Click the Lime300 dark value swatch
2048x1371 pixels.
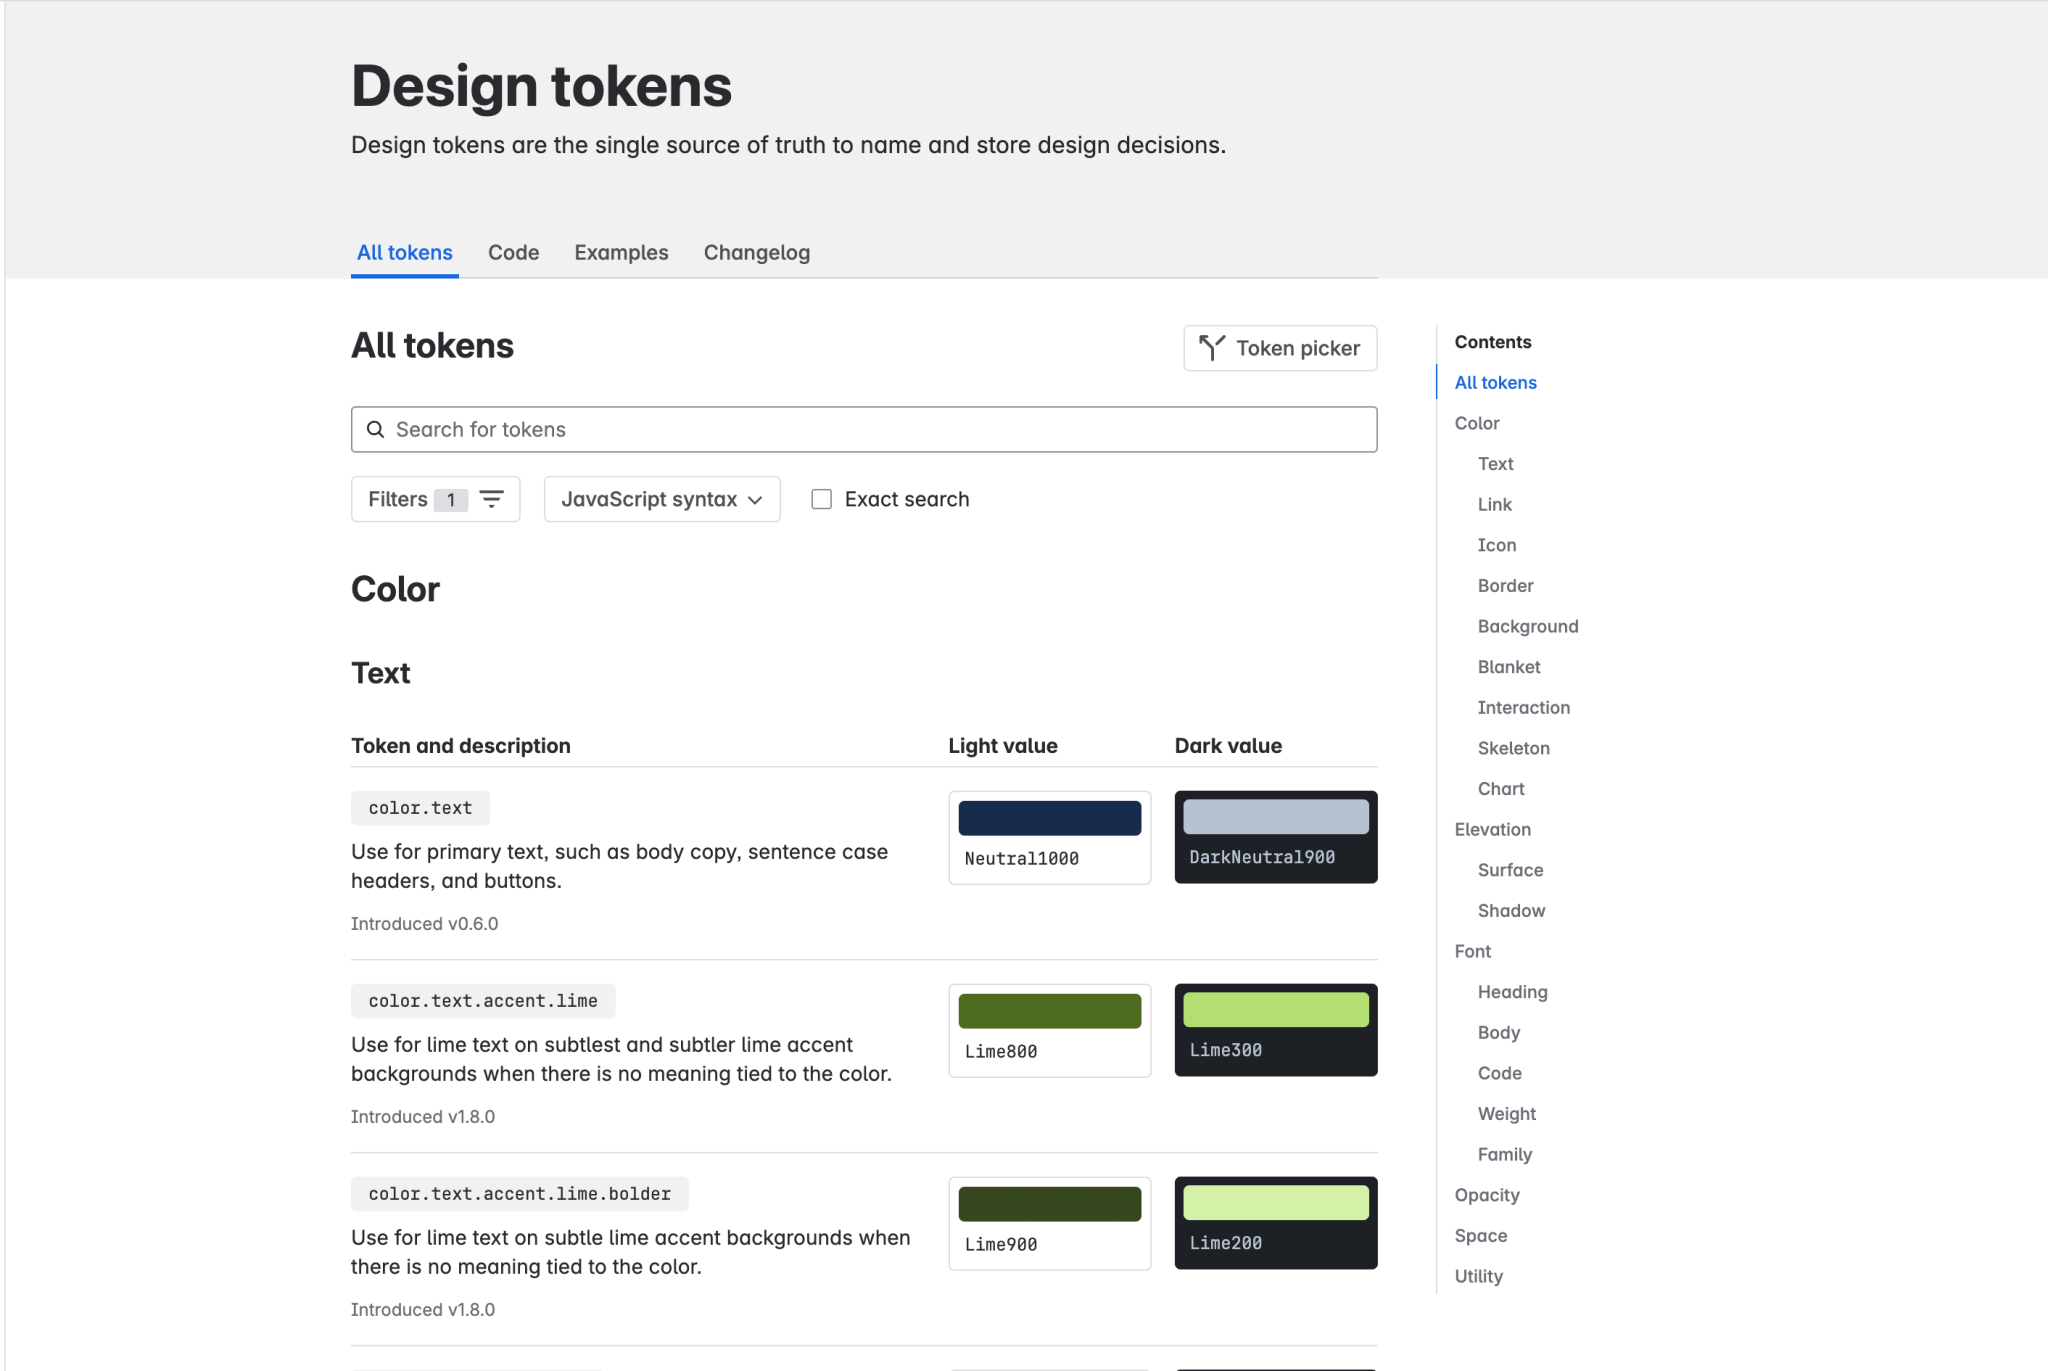click(1275, 1010)
